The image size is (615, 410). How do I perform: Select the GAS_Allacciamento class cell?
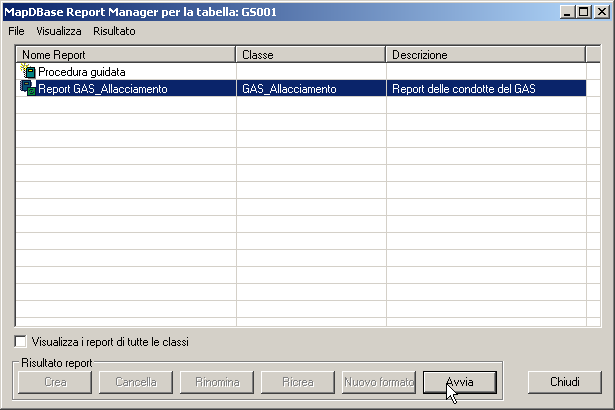pyautogui.click(x=289, y=89)
